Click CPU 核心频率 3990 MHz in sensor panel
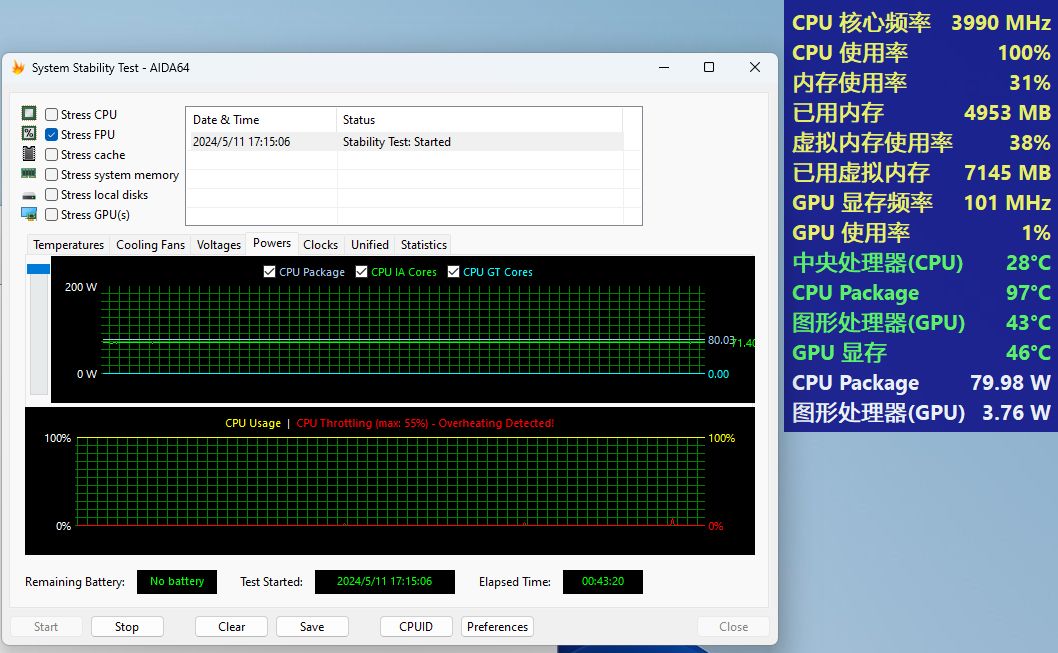Screen dimensions: 1058x653 [x=921, y=22]
